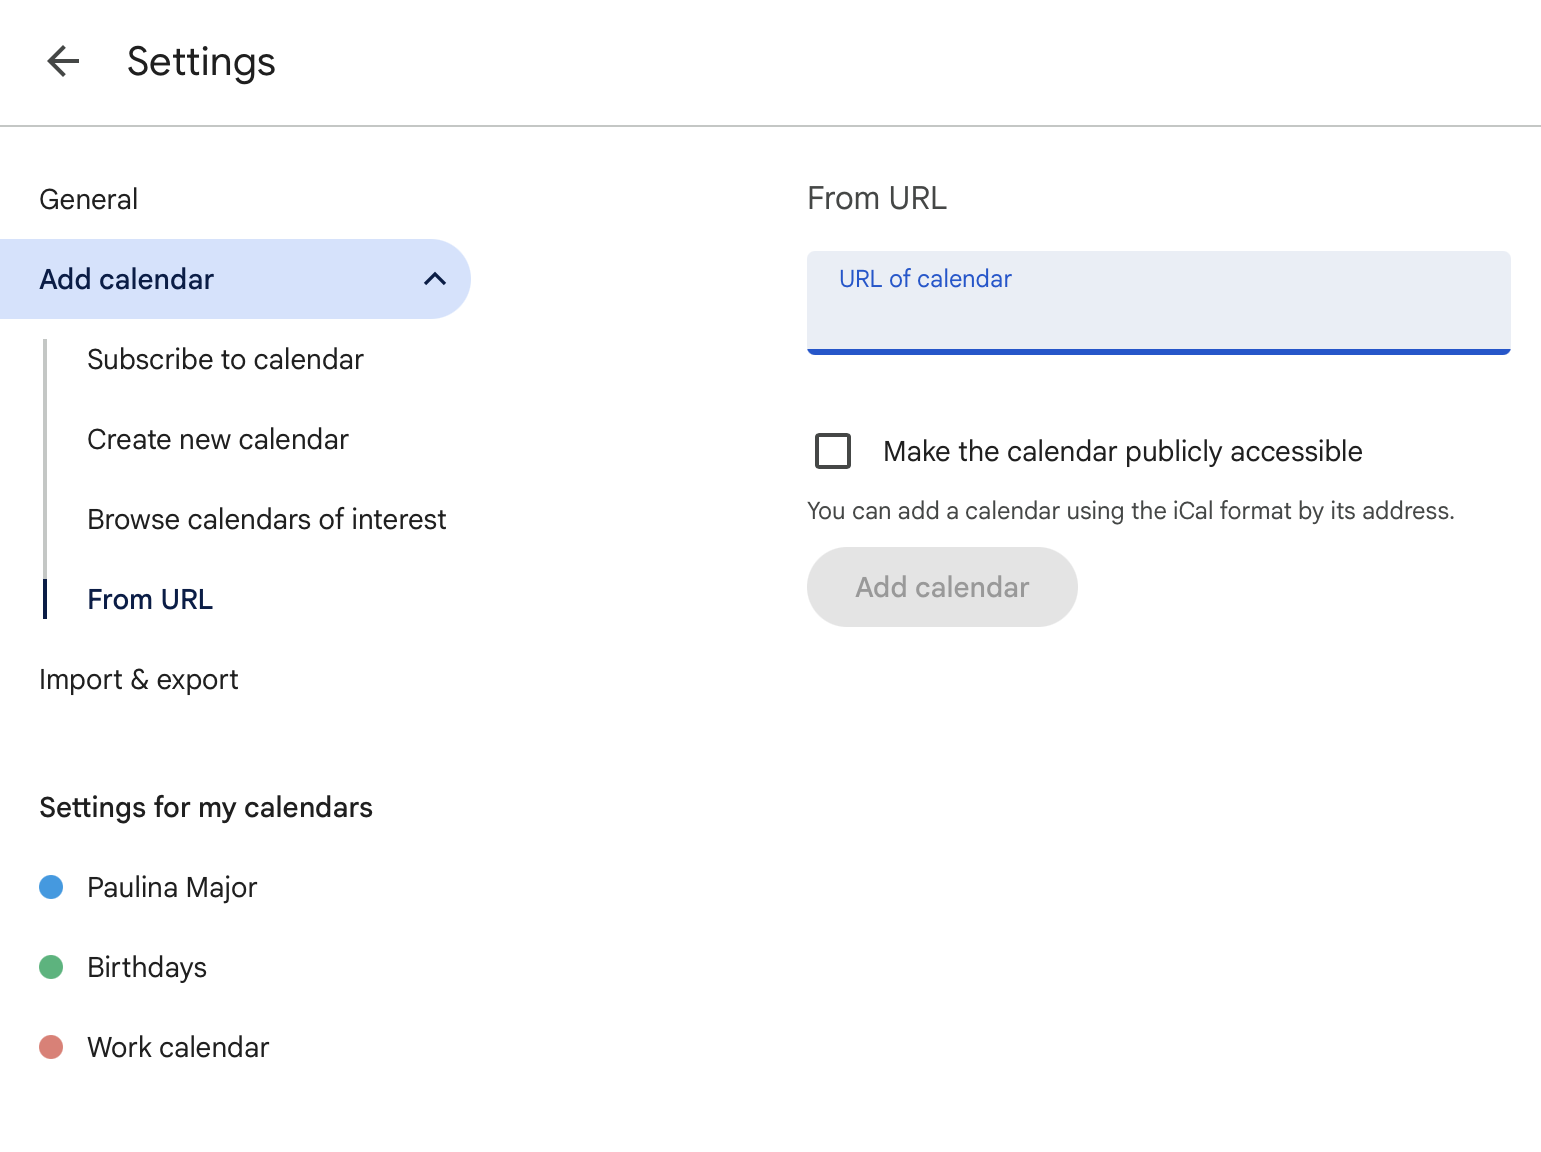Open Browse calendars of interest
The width and height of the screenshot is (1541, 1152).
[x=266, y=519]
